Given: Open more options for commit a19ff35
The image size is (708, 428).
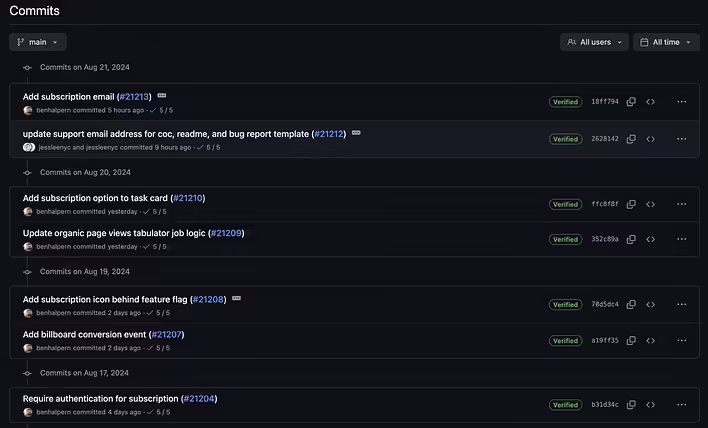Looking at the screenshot, I should (x=682, y=340).
